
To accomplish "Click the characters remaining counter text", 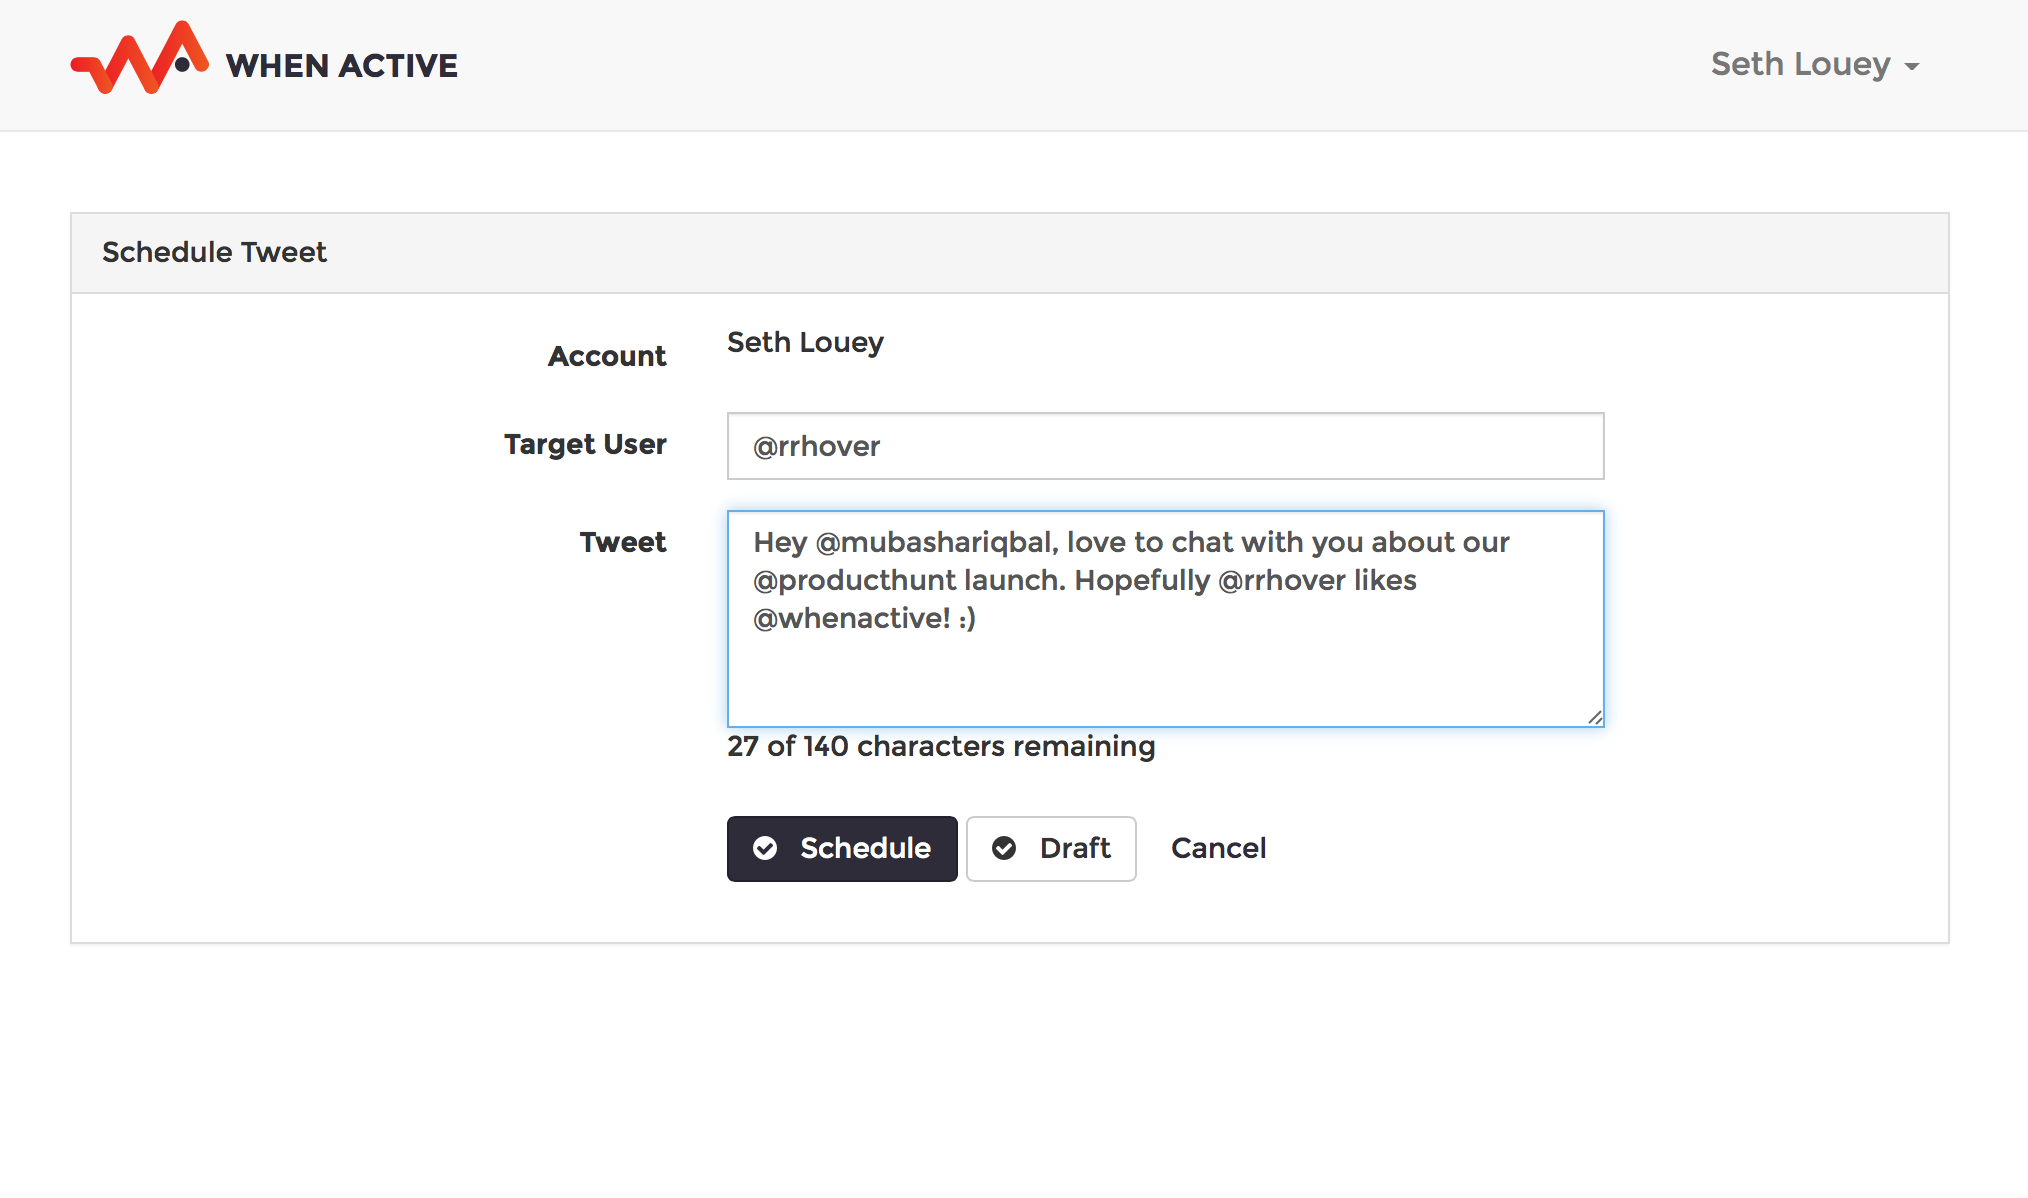I will (x=940, y=746).
